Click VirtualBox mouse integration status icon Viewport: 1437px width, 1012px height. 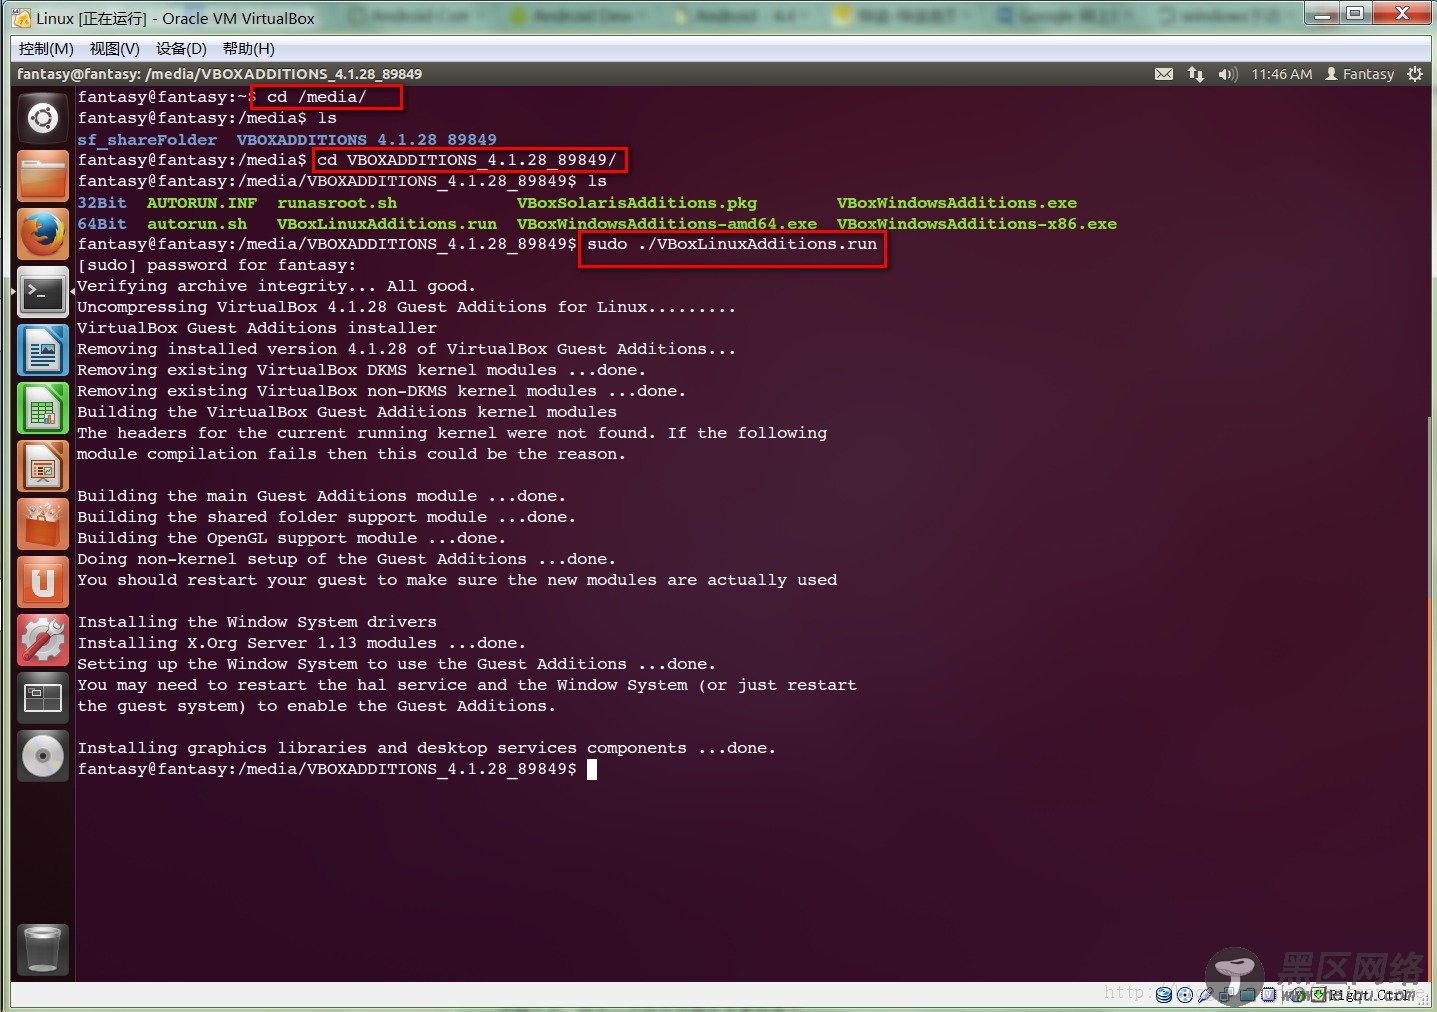(x=1297, y=995)
